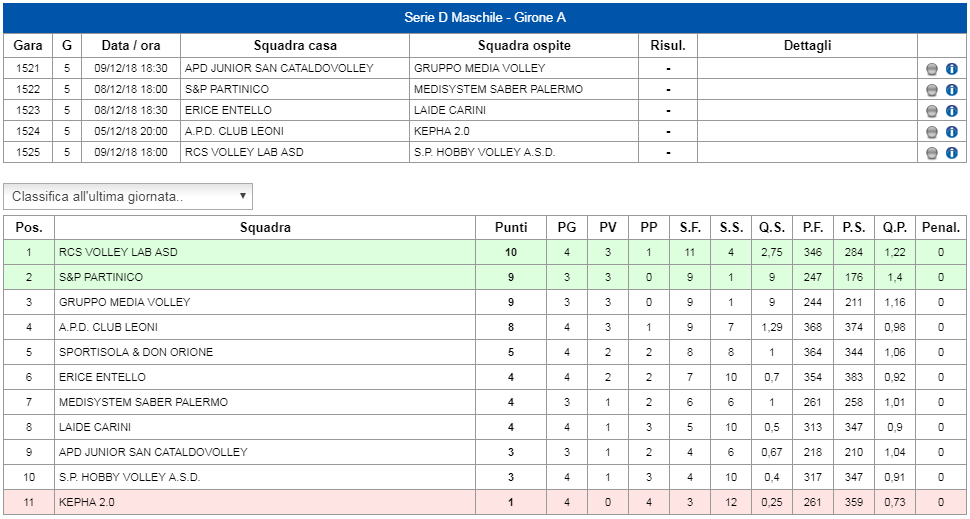Open info icon for match 1522

pos(951,90)
